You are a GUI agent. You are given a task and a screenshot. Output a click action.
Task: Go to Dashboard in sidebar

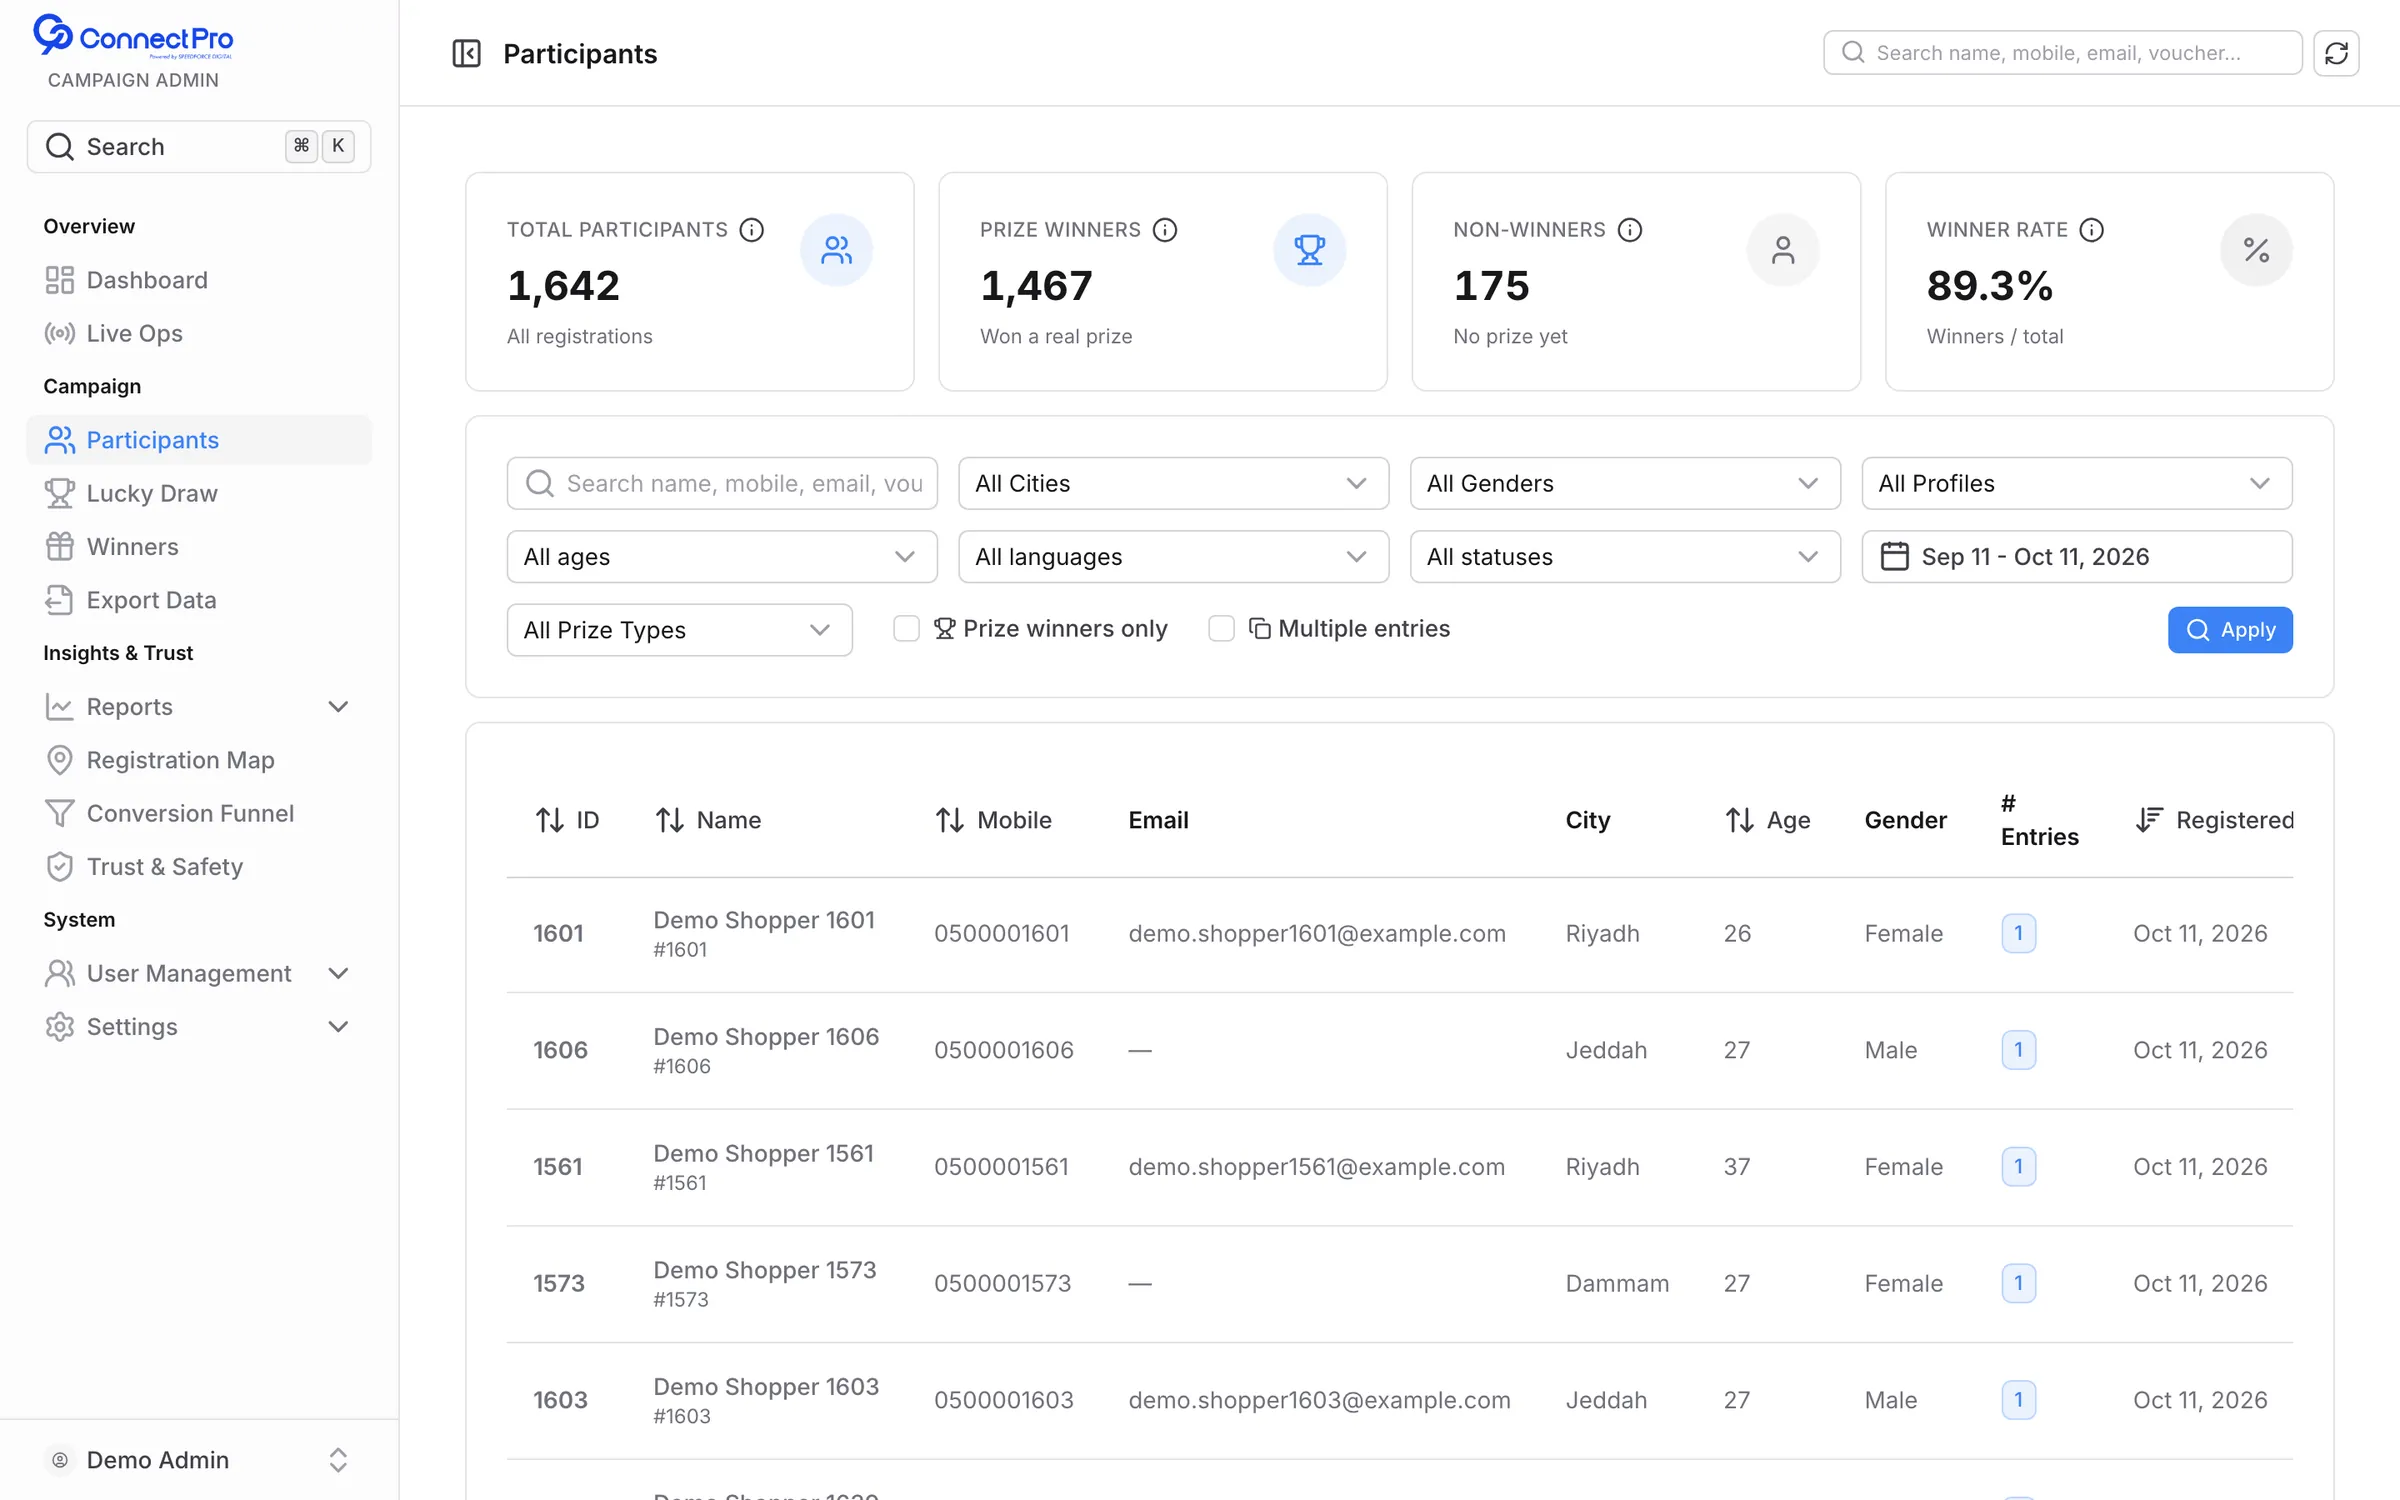[199, 280]
